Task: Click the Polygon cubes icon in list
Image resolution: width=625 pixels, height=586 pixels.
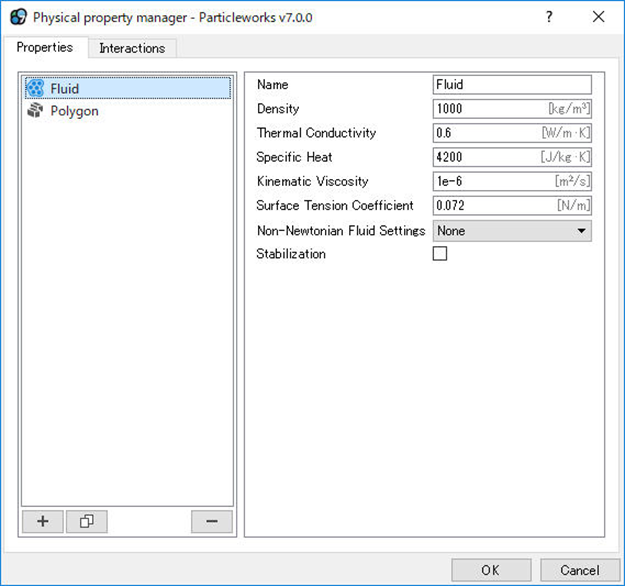Action: coord(35,110)
